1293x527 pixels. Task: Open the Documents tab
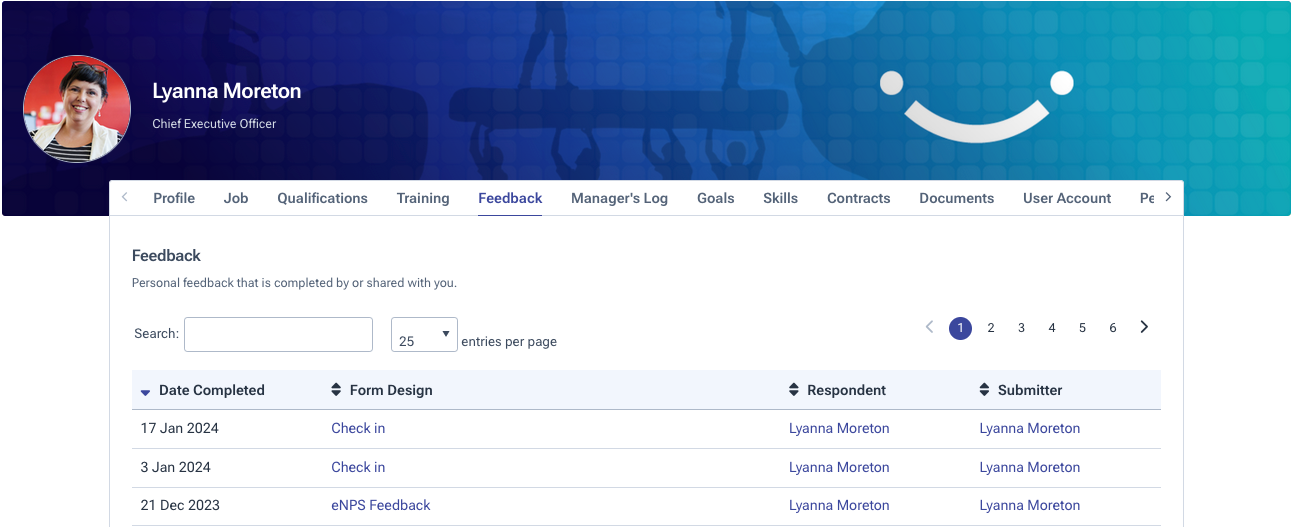point(957,198)
